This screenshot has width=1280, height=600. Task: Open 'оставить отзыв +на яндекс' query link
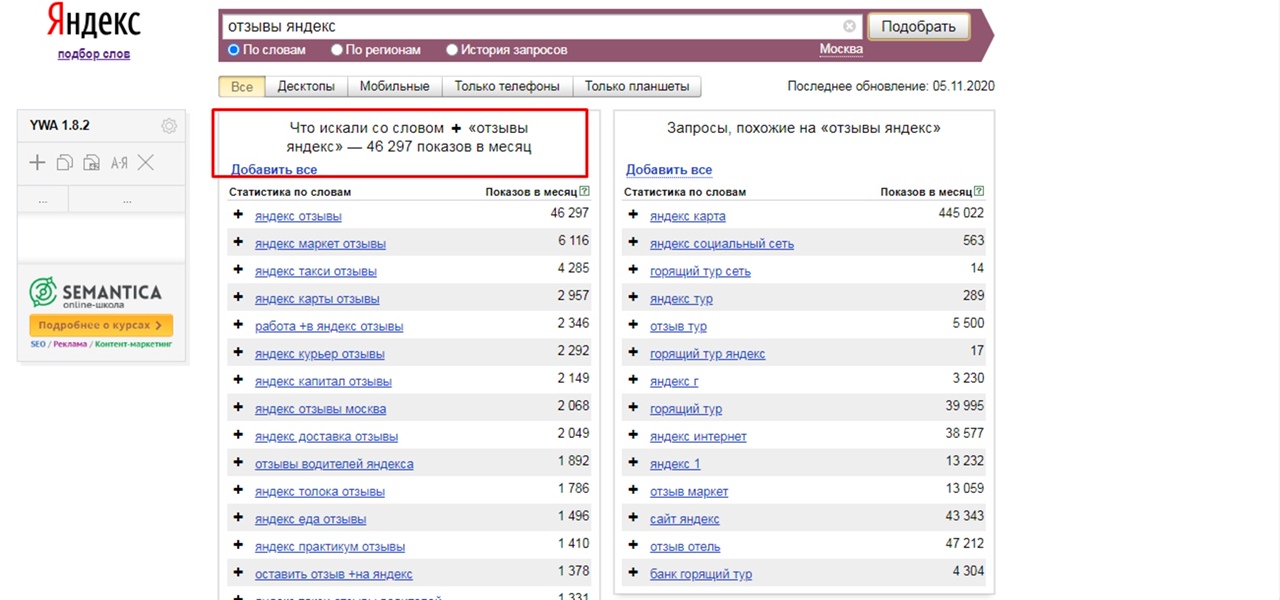[x=334, y=574]
